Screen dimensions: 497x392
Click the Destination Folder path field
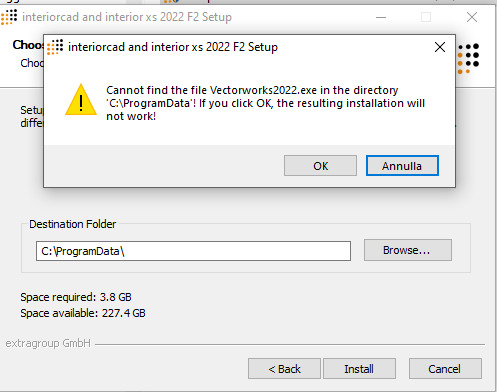coord(193,251)
